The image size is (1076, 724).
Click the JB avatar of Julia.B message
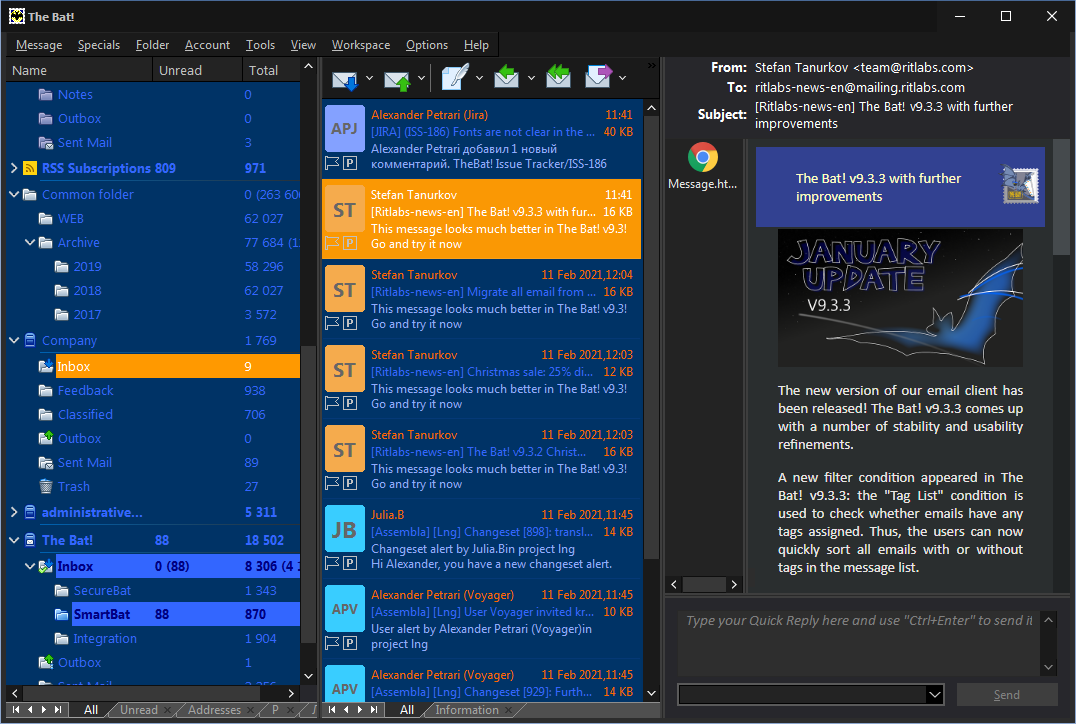click(x=344, y=529)
